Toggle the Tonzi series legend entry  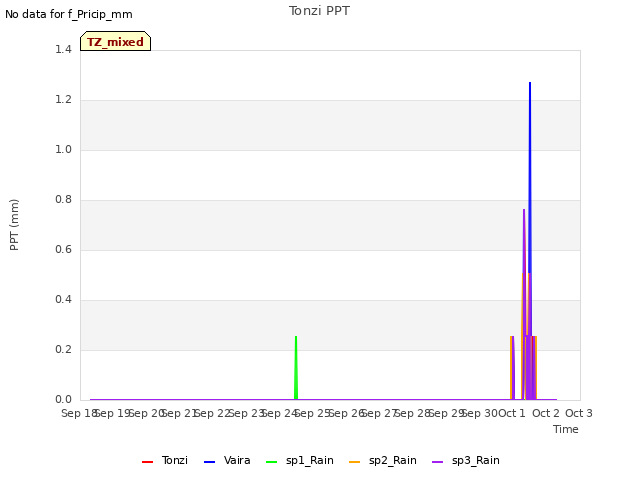[x=165, y=460]
